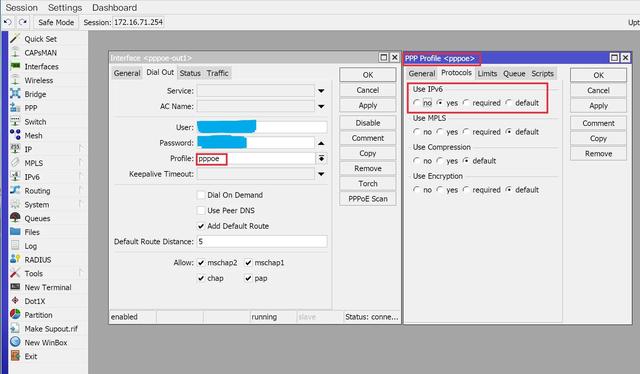Open MPLS sidebar menu
This screenshot has height=374, width=640.
click(x=33, y=163)
